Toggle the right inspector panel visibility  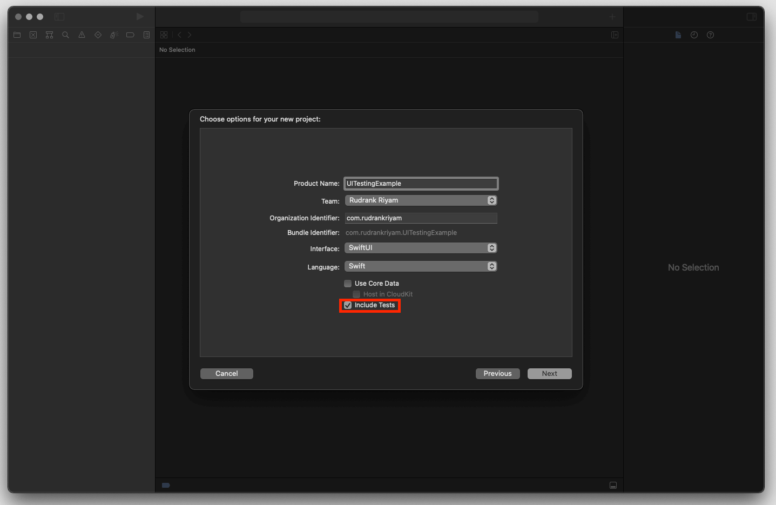coord(751,16)
